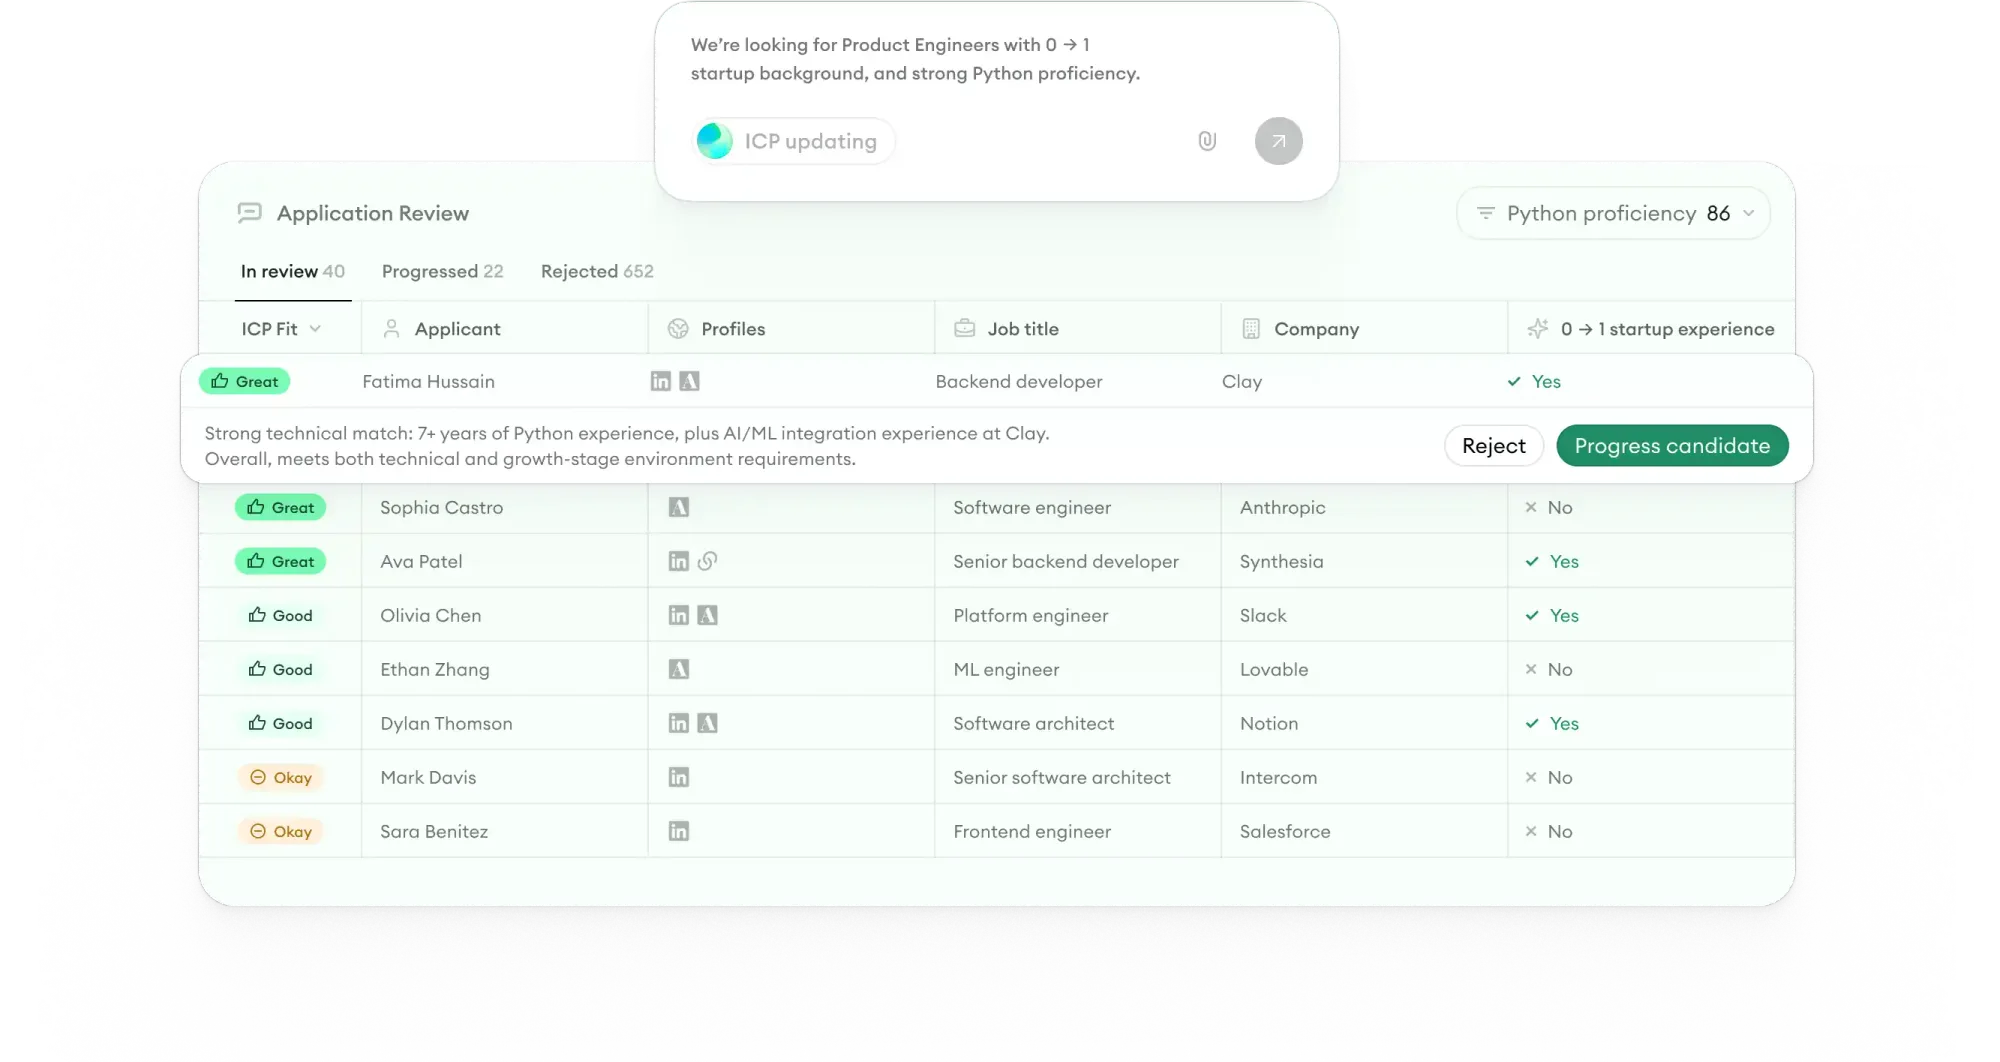Screen dimensions: 2000x1062
Task: Open Olivia Chen's Anthropic profile icon
Action: pos(707,615)
